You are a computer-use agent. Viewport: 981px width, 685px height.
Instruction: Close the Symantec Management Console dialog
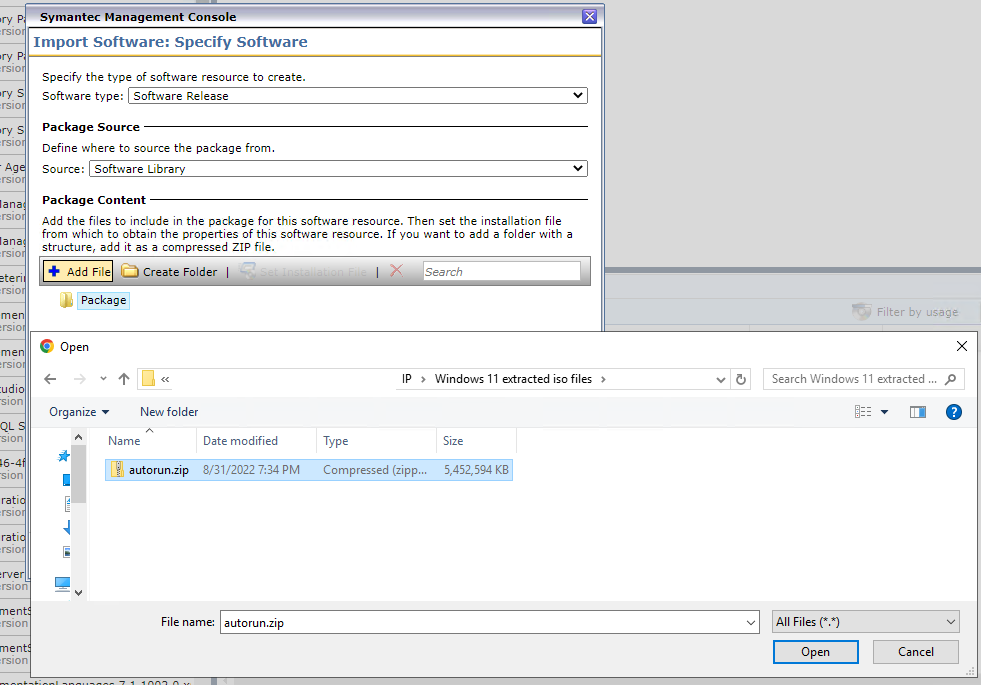pyautogui.click(x=589, y=17)
